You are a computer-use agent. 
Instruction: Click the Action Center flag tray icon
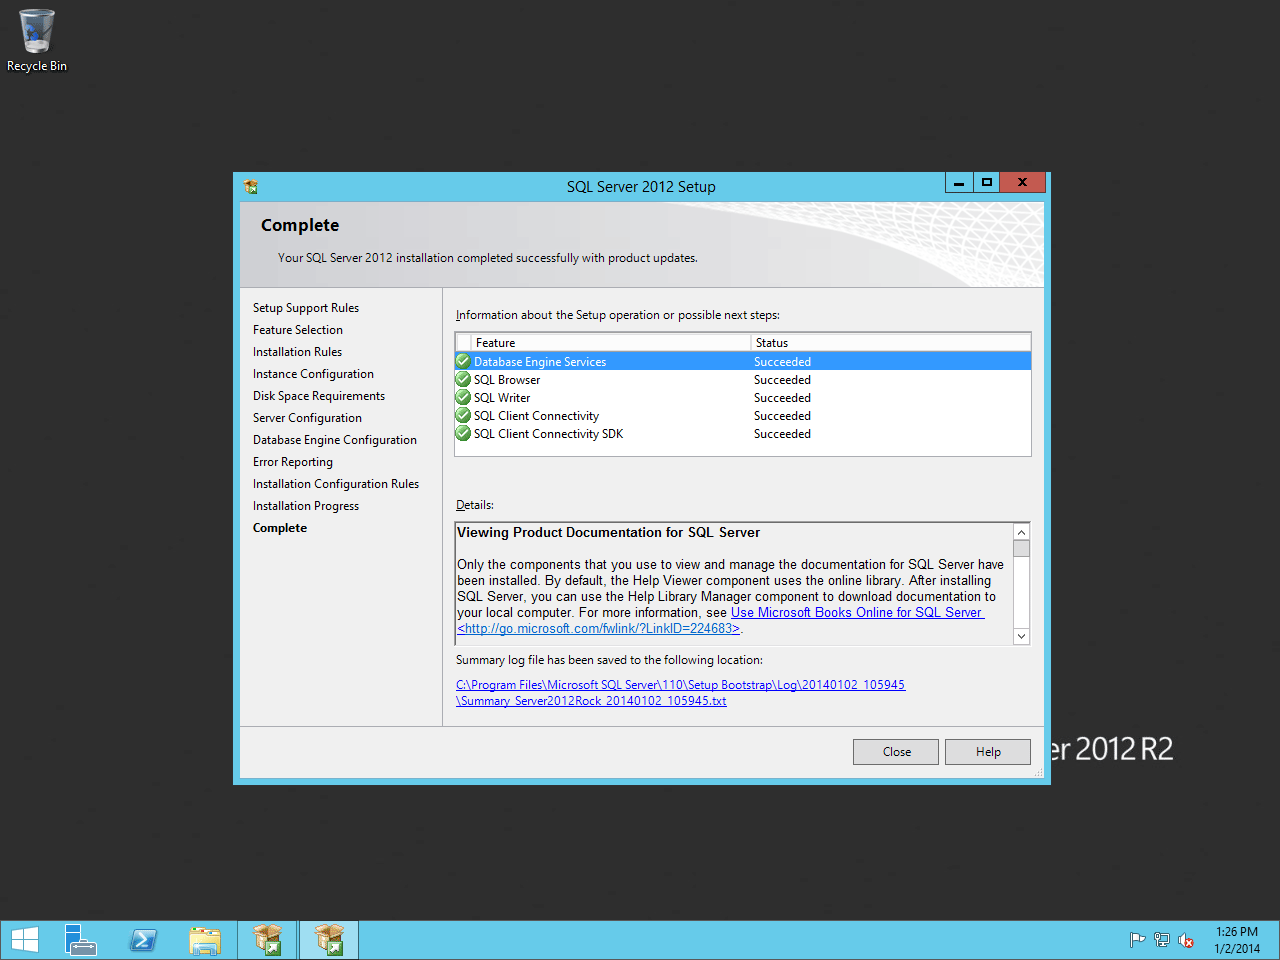[1137, 940]
